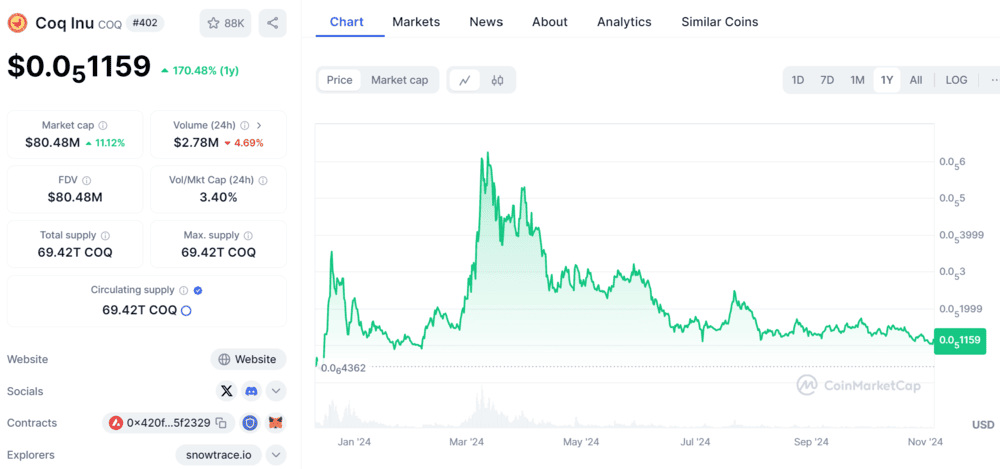Open snowtrace.io explorer link
Screen dimensions: 1000x469
point(218,455)
